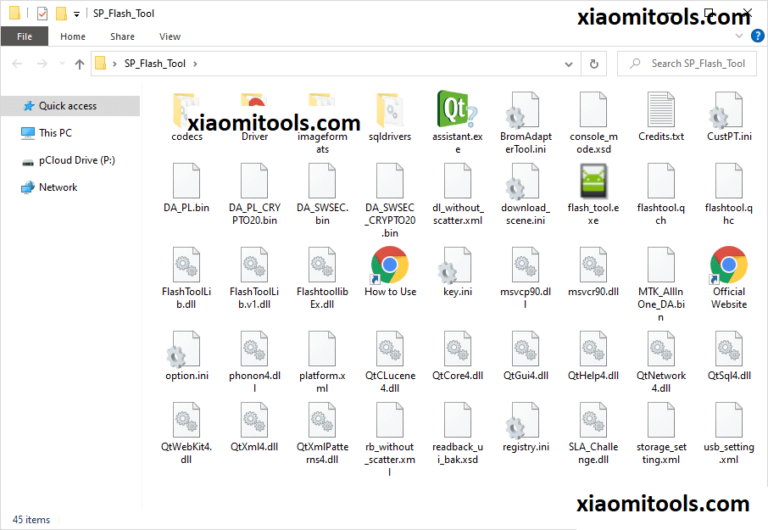Open the How to Use Chrome shortcut

[390, 267]
